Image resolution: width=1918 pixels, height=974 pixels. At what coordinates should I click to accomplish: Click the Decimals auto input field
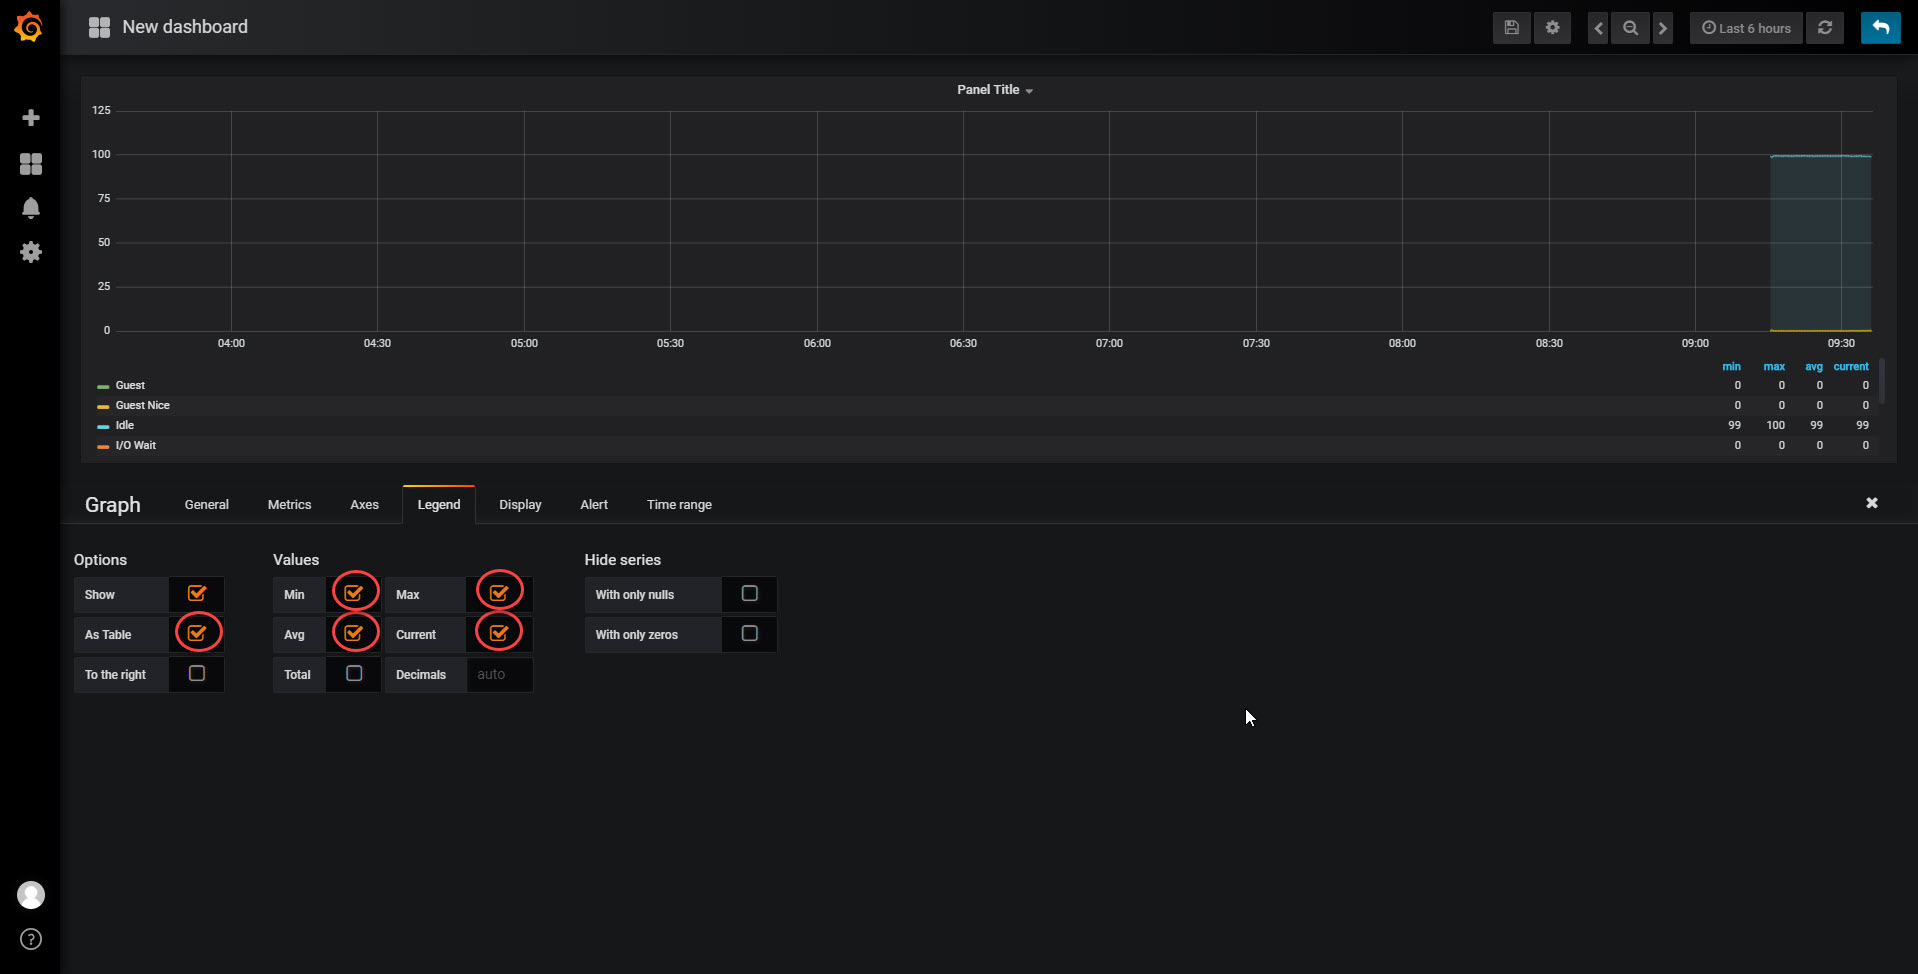coord(500,674)
